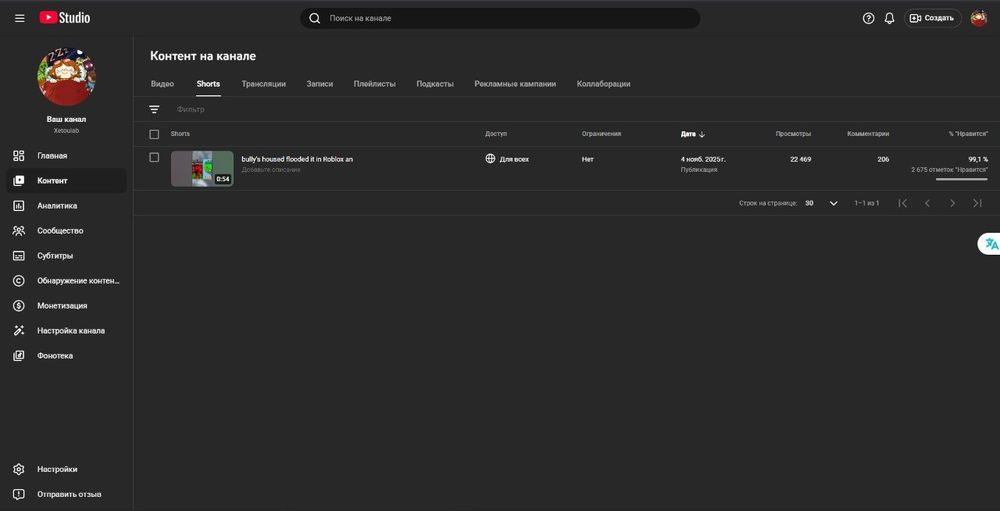Tick the bully's house short checkbox

154,157
